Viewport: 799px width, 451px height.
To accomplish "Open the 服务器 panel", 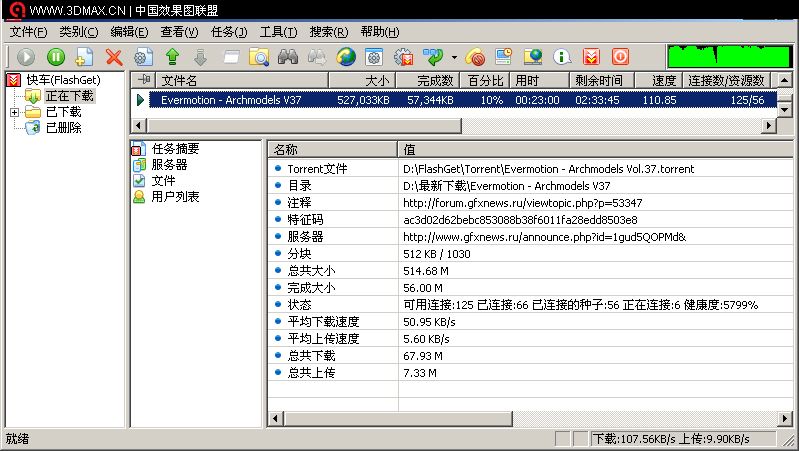I will click(x=169, y=165).
